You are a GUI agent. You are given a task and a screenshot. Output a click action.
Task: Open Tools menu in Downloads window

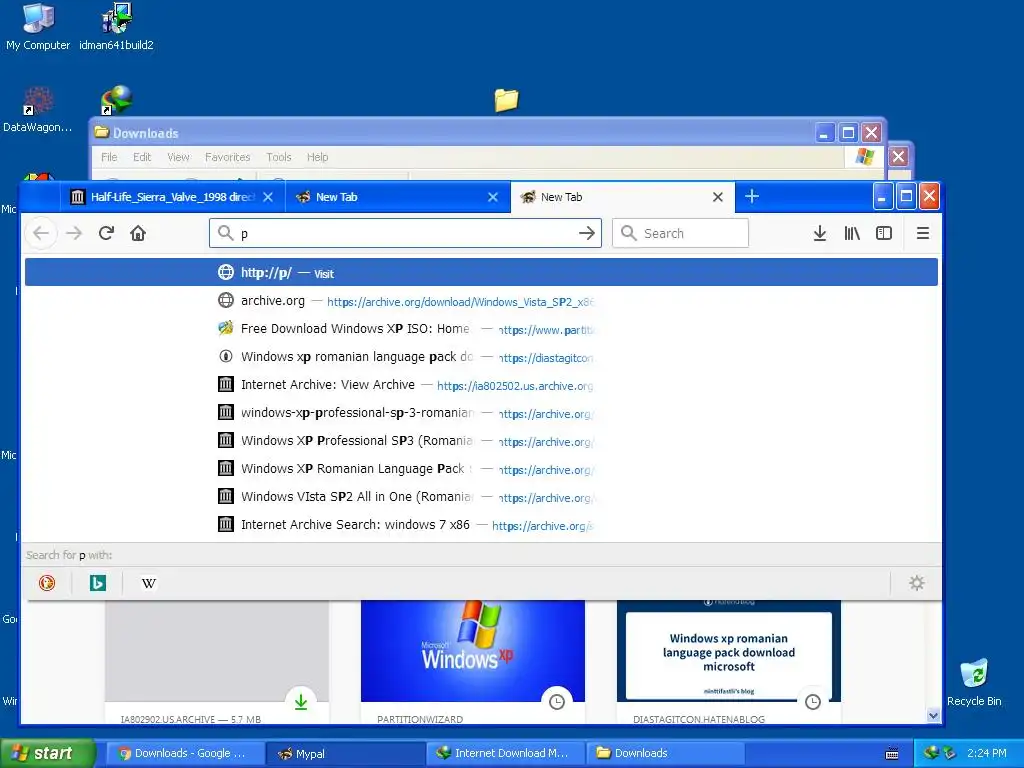point(279,157)
